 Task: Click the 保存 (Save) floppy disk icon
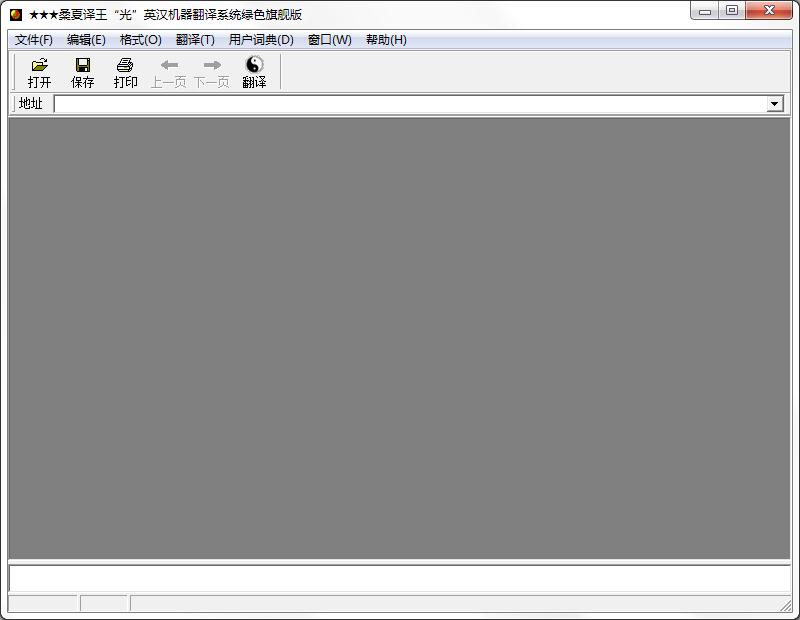click(82, 65)
